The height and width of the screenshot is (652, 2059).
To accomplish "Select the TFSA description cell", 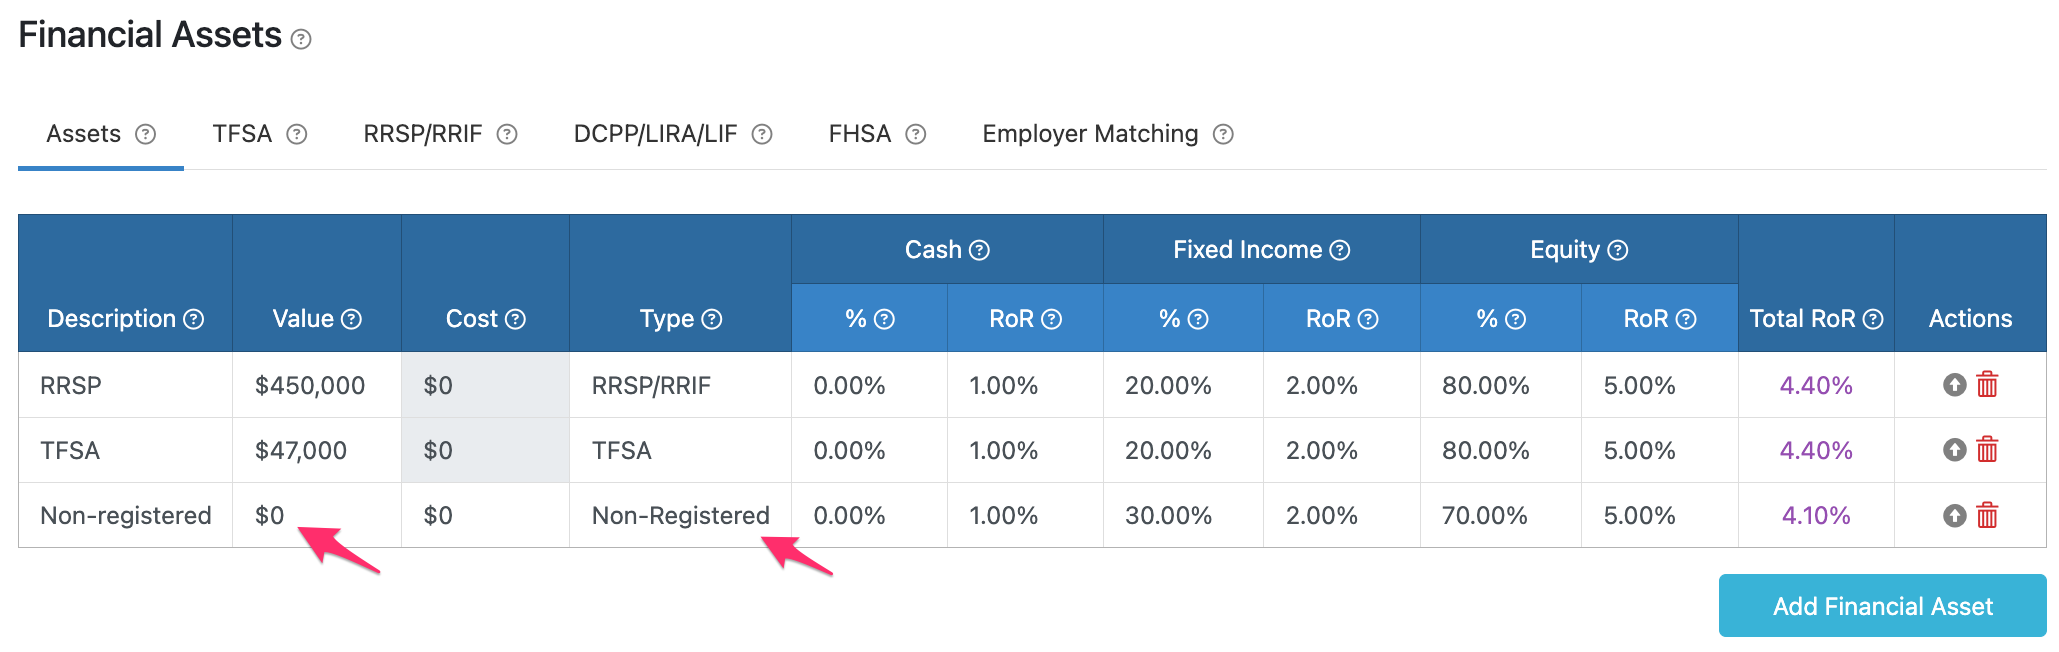I will [x=125, y=450].
